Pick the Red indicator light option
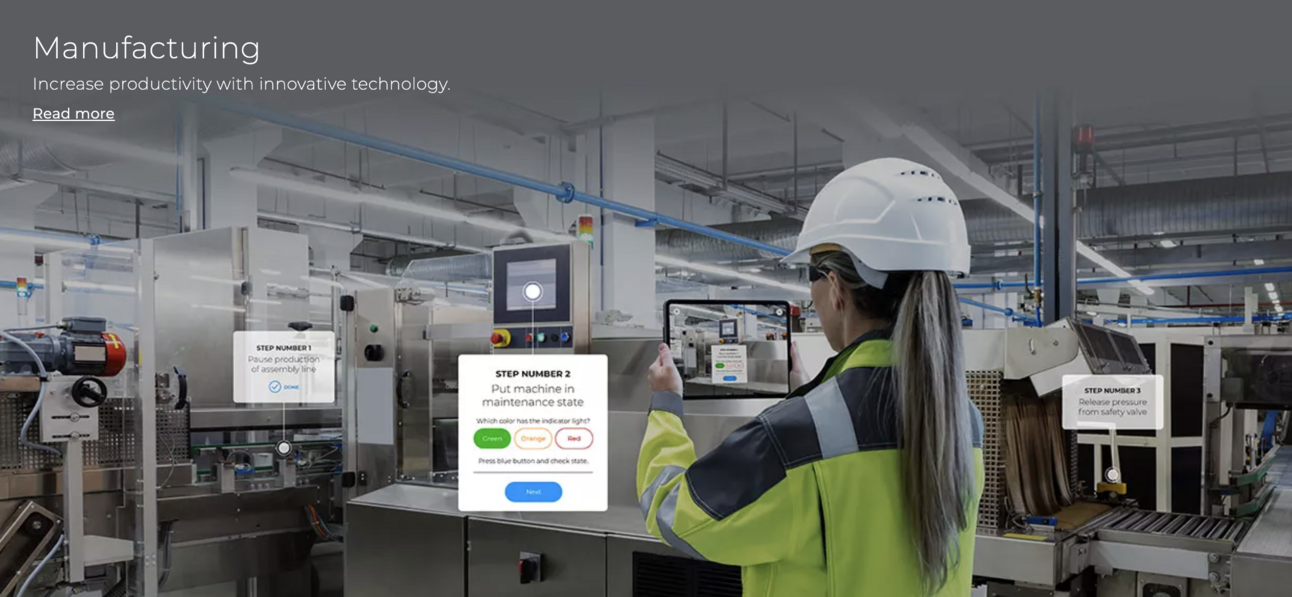Image resolution: width=1292 pixels, height=597 pixels. pyautogui.click(x=574, y=439)
